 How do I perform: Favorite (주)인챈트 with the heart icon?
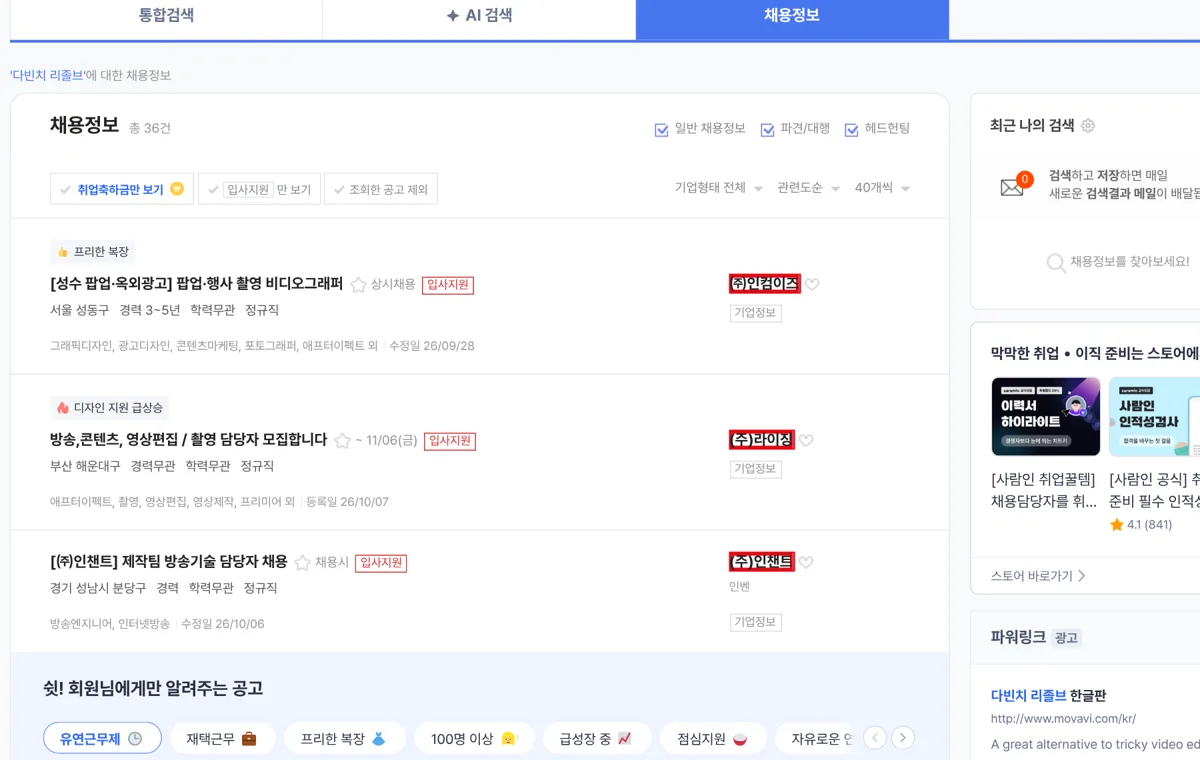(x=806, y=563)
